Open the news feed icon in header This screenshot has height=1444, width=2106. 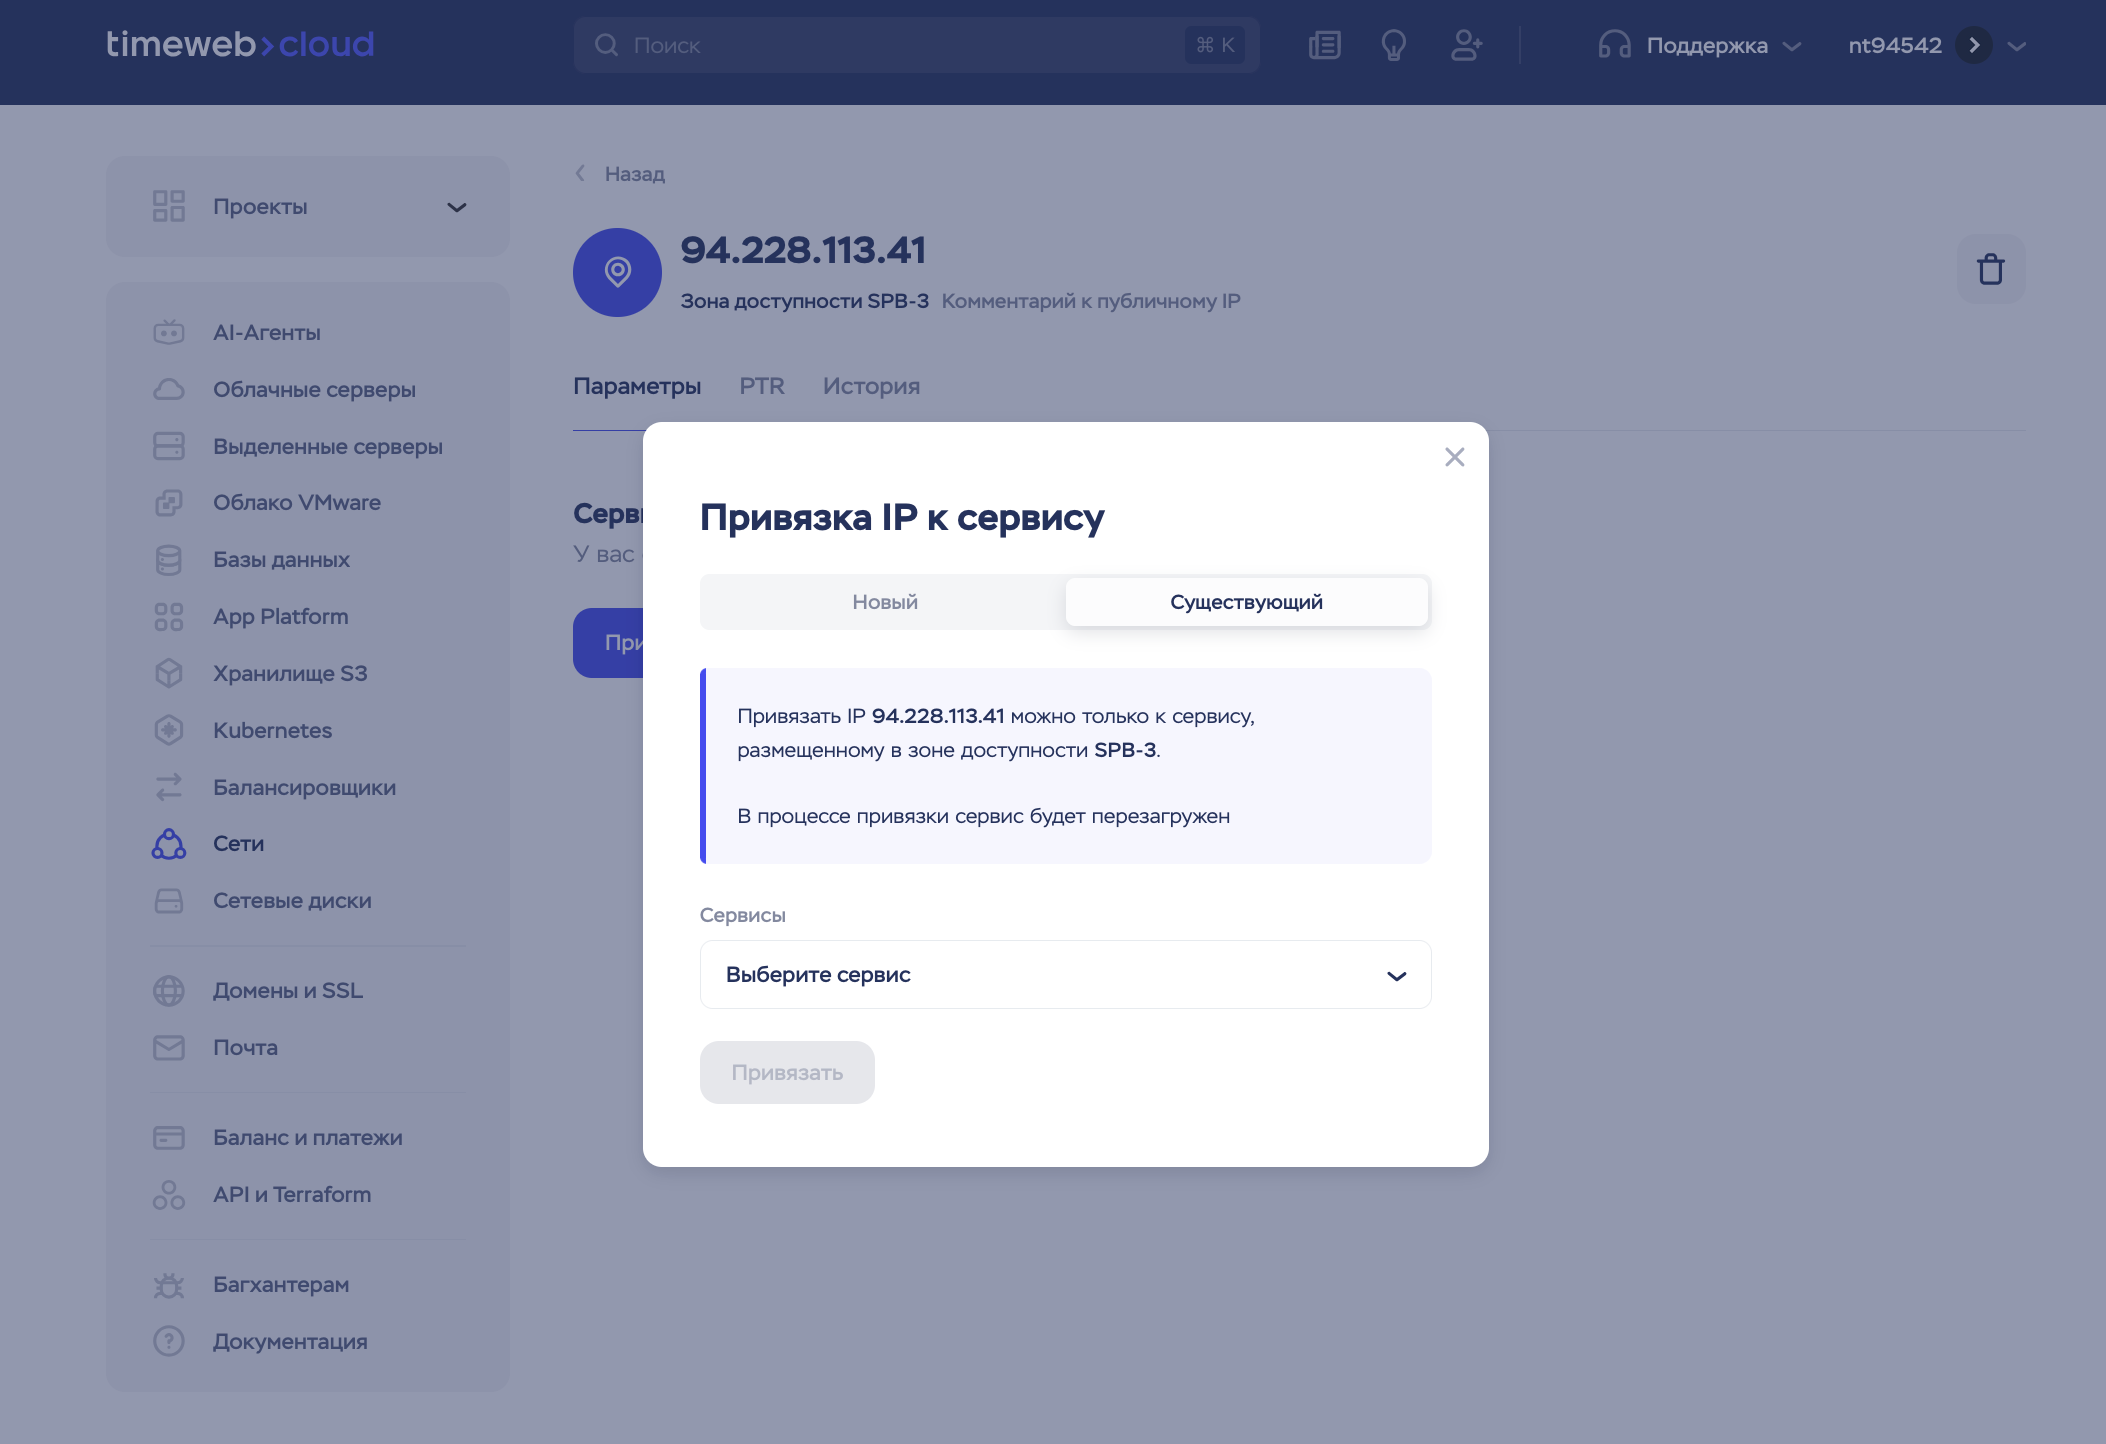1325,45
